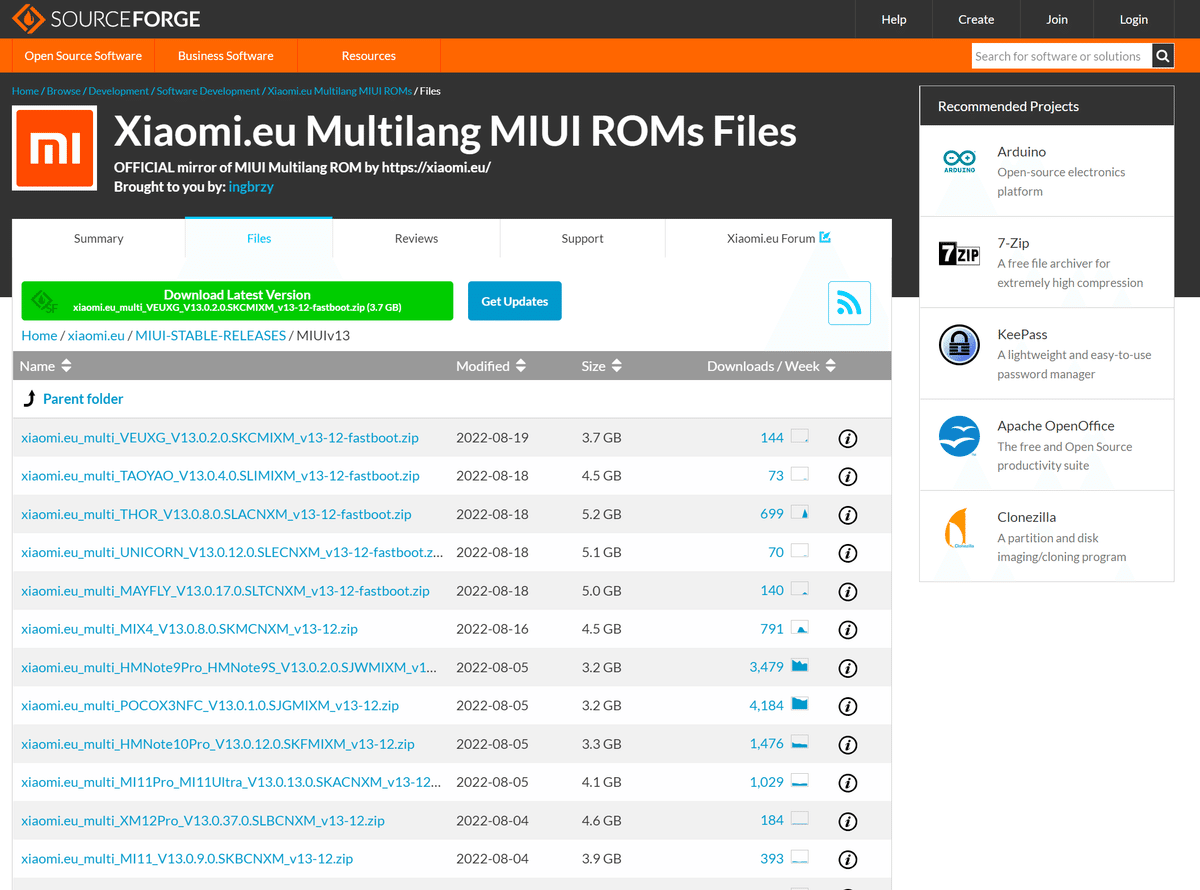
Task: Open info for VEUXG fastboot zip
Action: pos(848,439)
